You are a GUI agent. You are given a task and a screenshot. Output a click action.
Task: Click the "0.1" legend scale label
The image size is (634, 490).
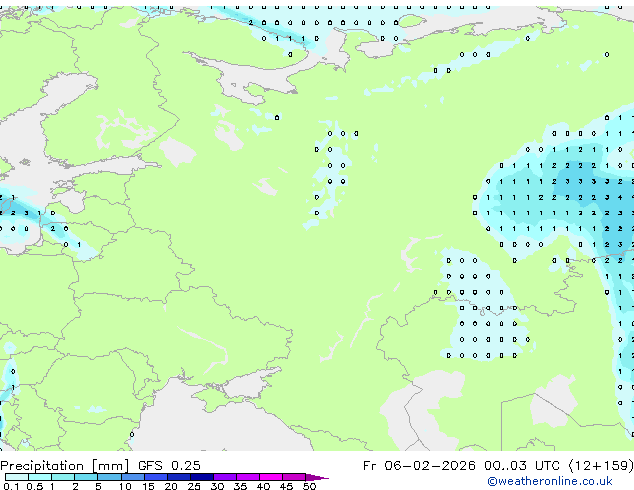pyautogui.click(x=11, y=486)
